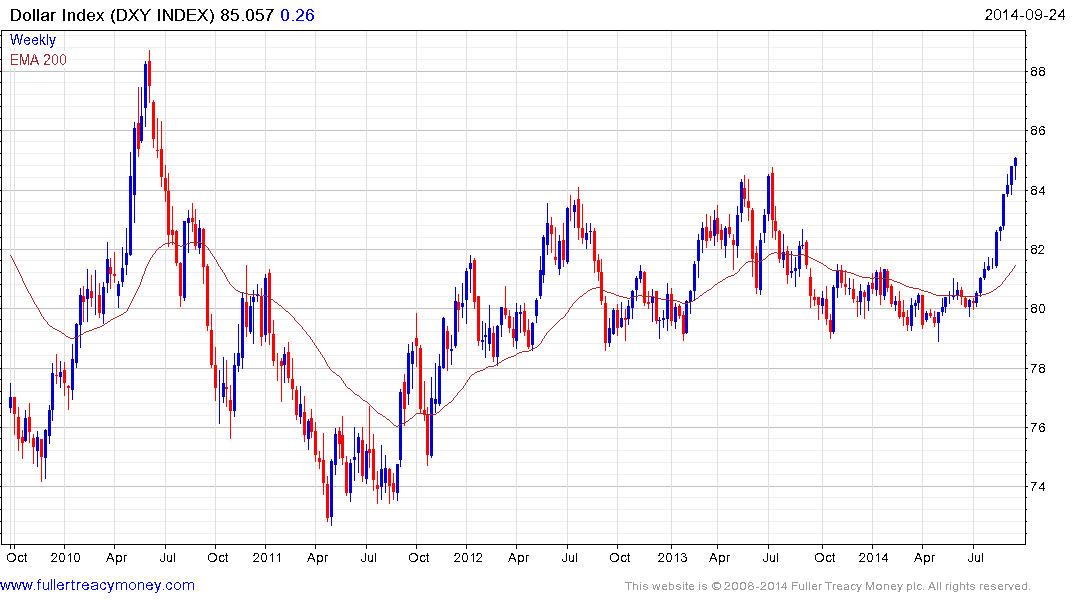Click the copyright notice for Fuller Treacy Money
This screenshot has width=1075, height=600.
(x=827, y=586)
